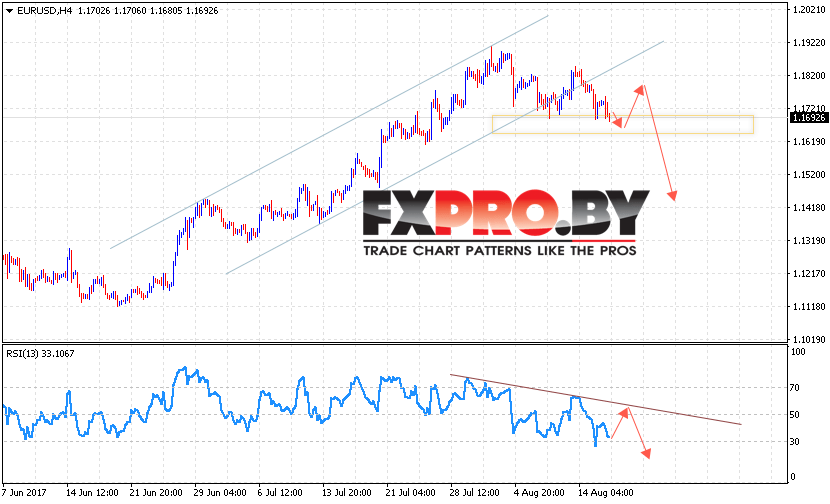This screenshot has height=504, width=830.
Task: Click the open value 1.17026 in chart header
Action: point(94,11)
